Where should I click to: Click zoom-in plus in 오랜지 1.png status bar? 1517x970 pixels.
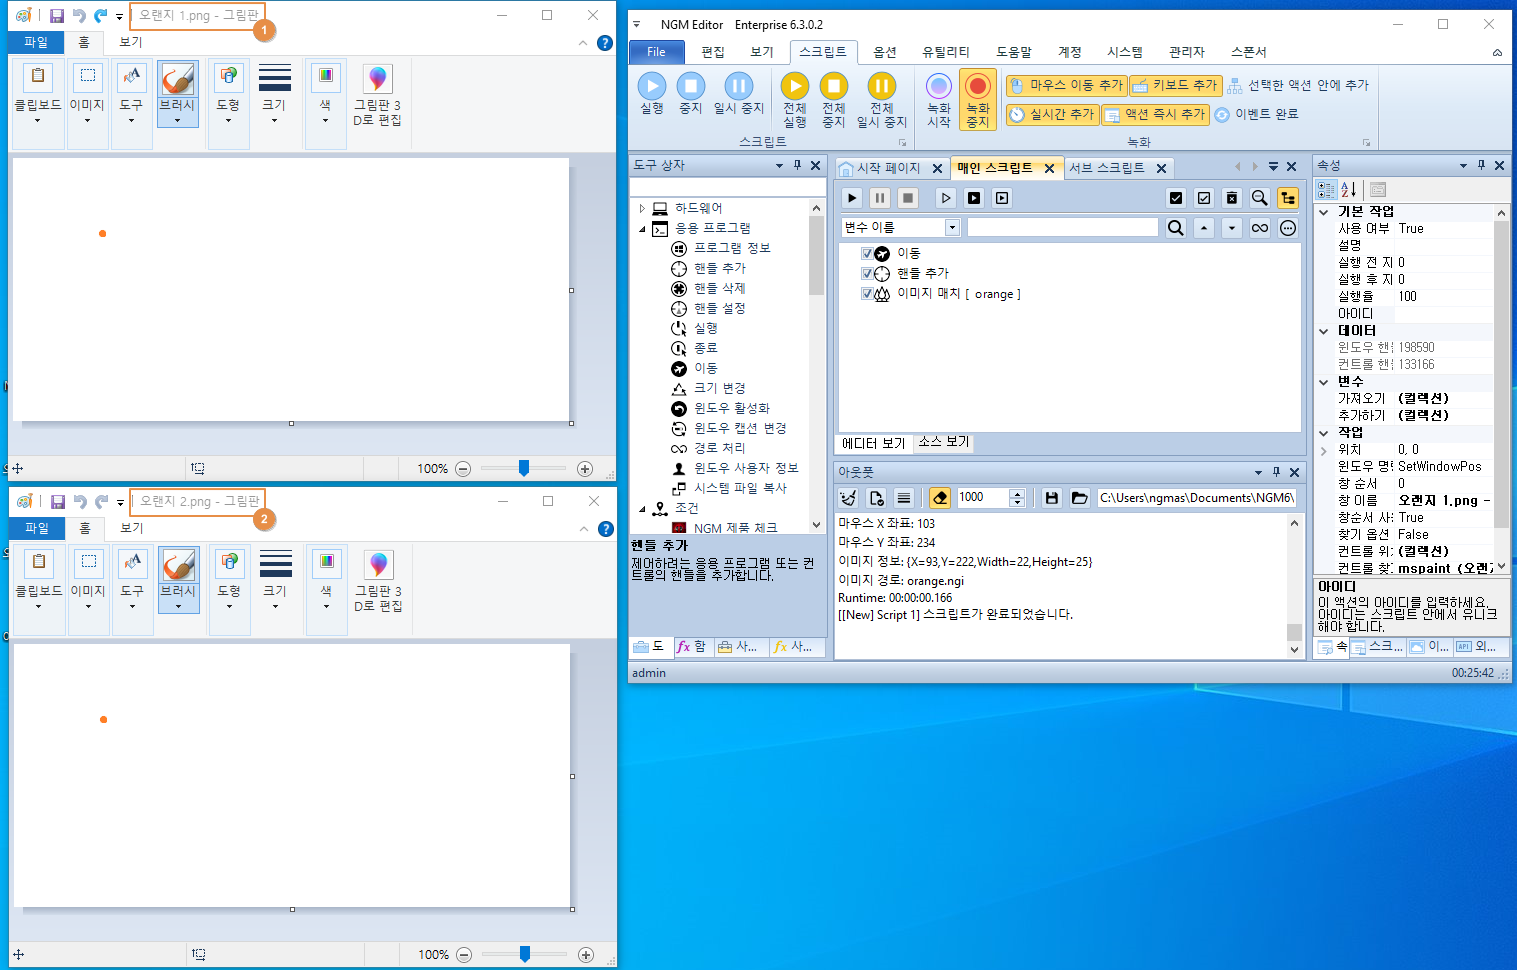pyautogui.click(x=585, y=469)
